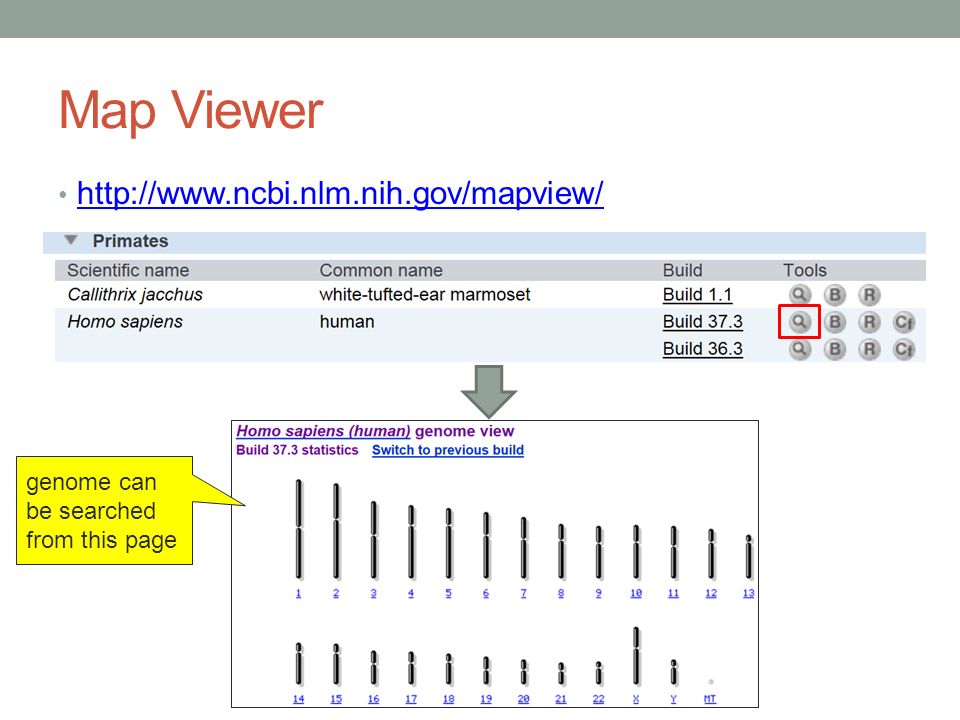This screenshot has width=960, height=720.
Task: Open chromosome 5 number link
Action: 448,593
